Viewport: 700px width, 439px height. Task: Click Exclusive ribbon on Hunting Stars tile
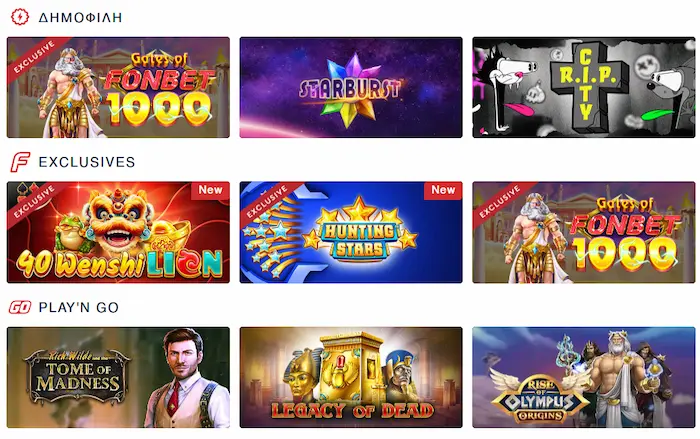pos(267,201)
